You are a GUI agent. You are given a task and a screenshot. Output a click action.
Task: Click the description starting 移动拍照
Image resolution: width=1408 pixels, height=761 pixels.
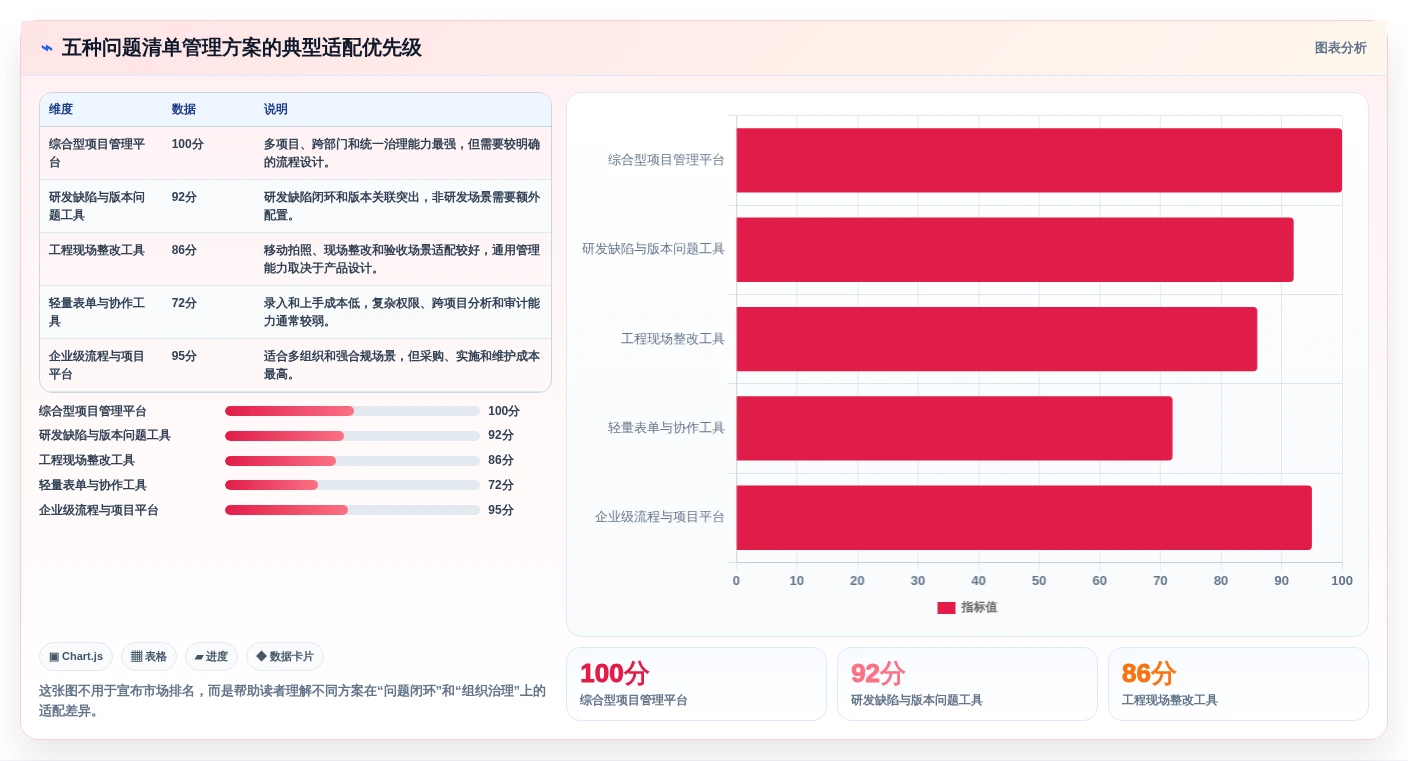[x=402, y=259]
